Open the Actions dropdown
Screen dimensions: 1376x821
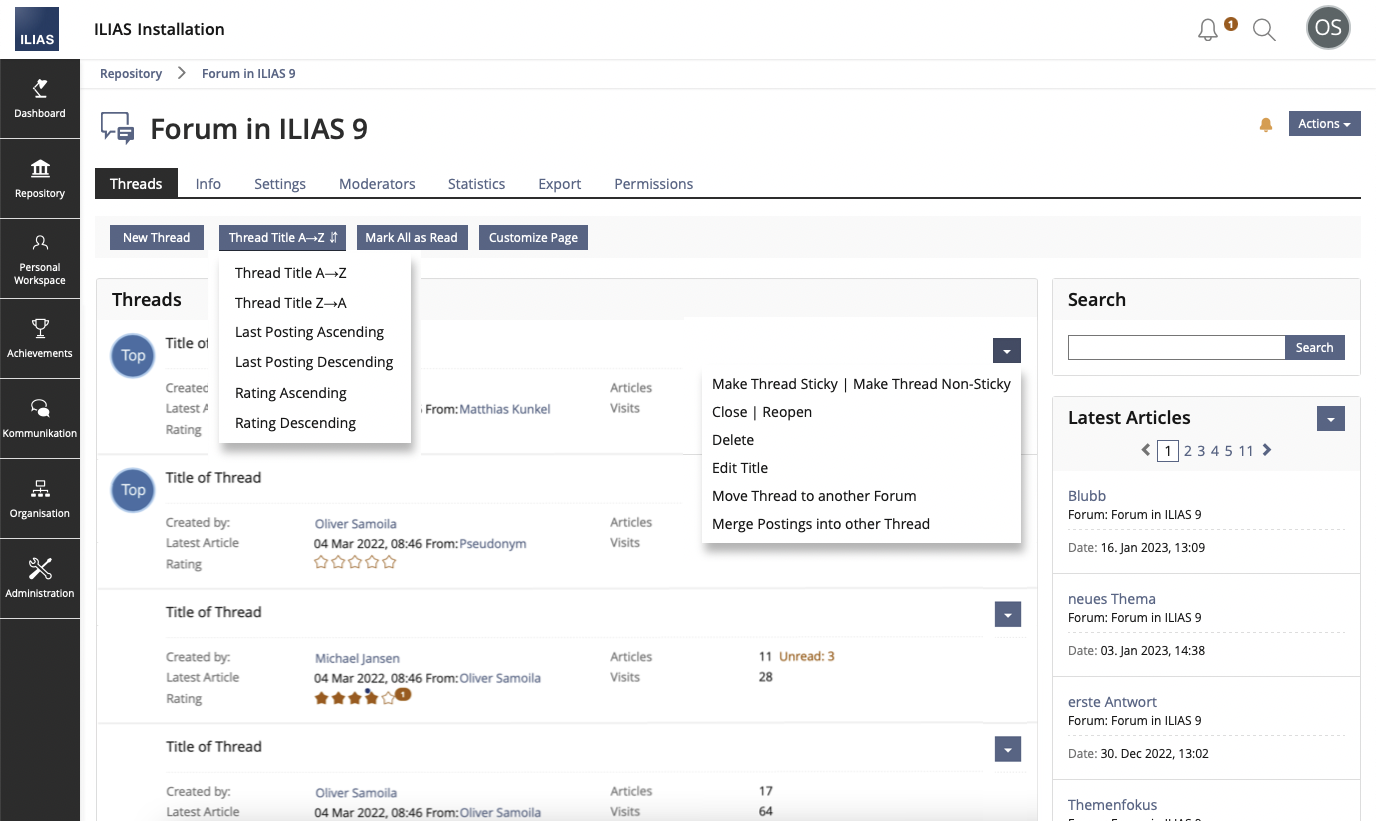pyautogui.click(x=1324, y=124)
